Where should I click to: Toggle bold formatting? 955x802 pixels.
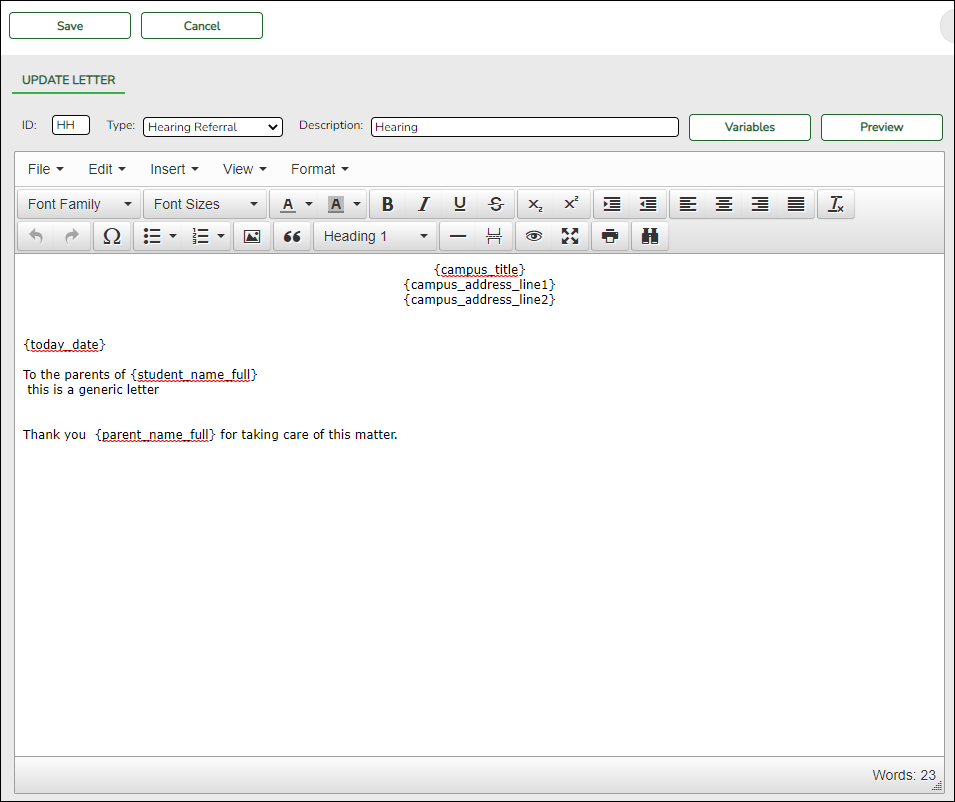click(388, 204)
